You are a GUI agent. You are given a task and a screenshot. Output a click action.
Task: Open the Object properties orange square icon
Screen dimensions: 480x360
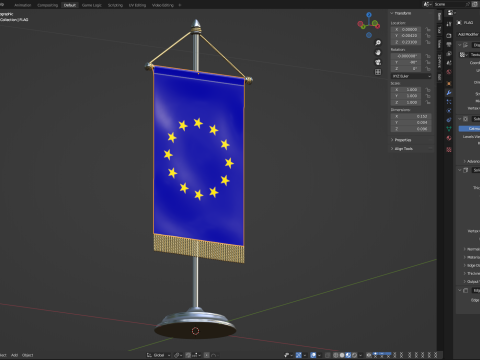click(x=449, y=83)
